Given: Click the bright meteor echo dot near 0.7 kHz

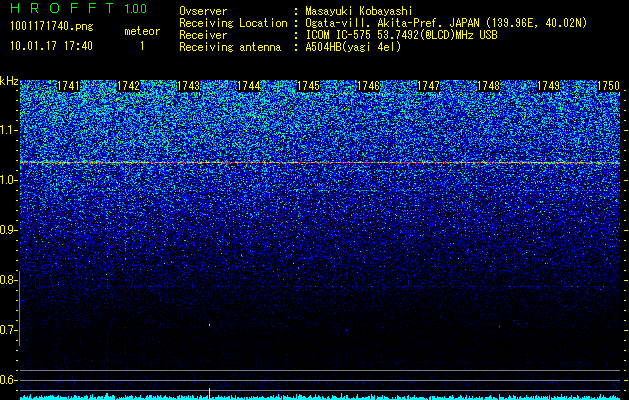Looking at the screenshot, I should point(209,325).
